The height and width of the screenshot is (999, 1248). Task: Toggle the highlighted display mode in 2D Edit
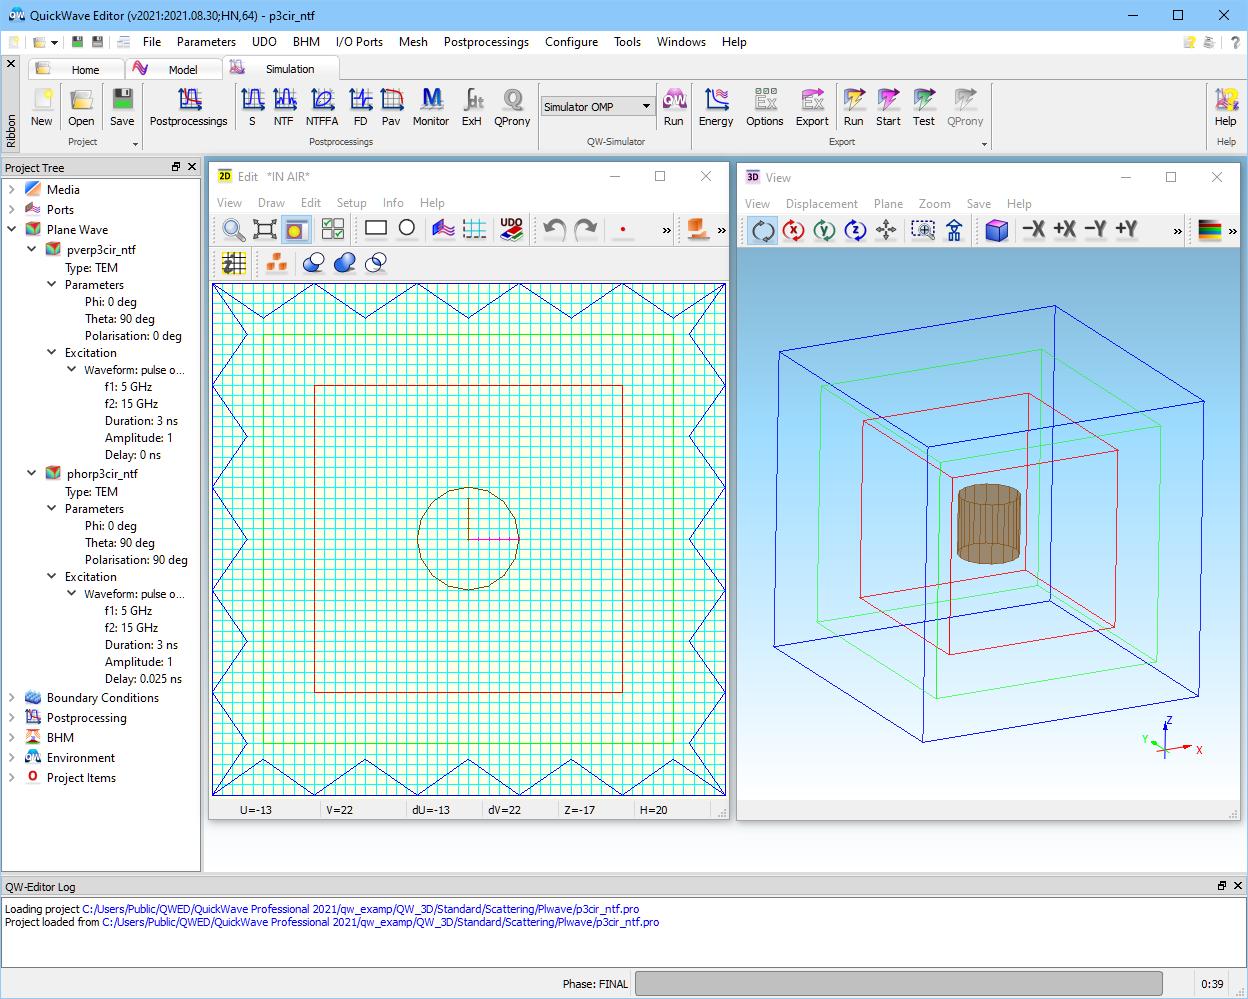(296, 229)
